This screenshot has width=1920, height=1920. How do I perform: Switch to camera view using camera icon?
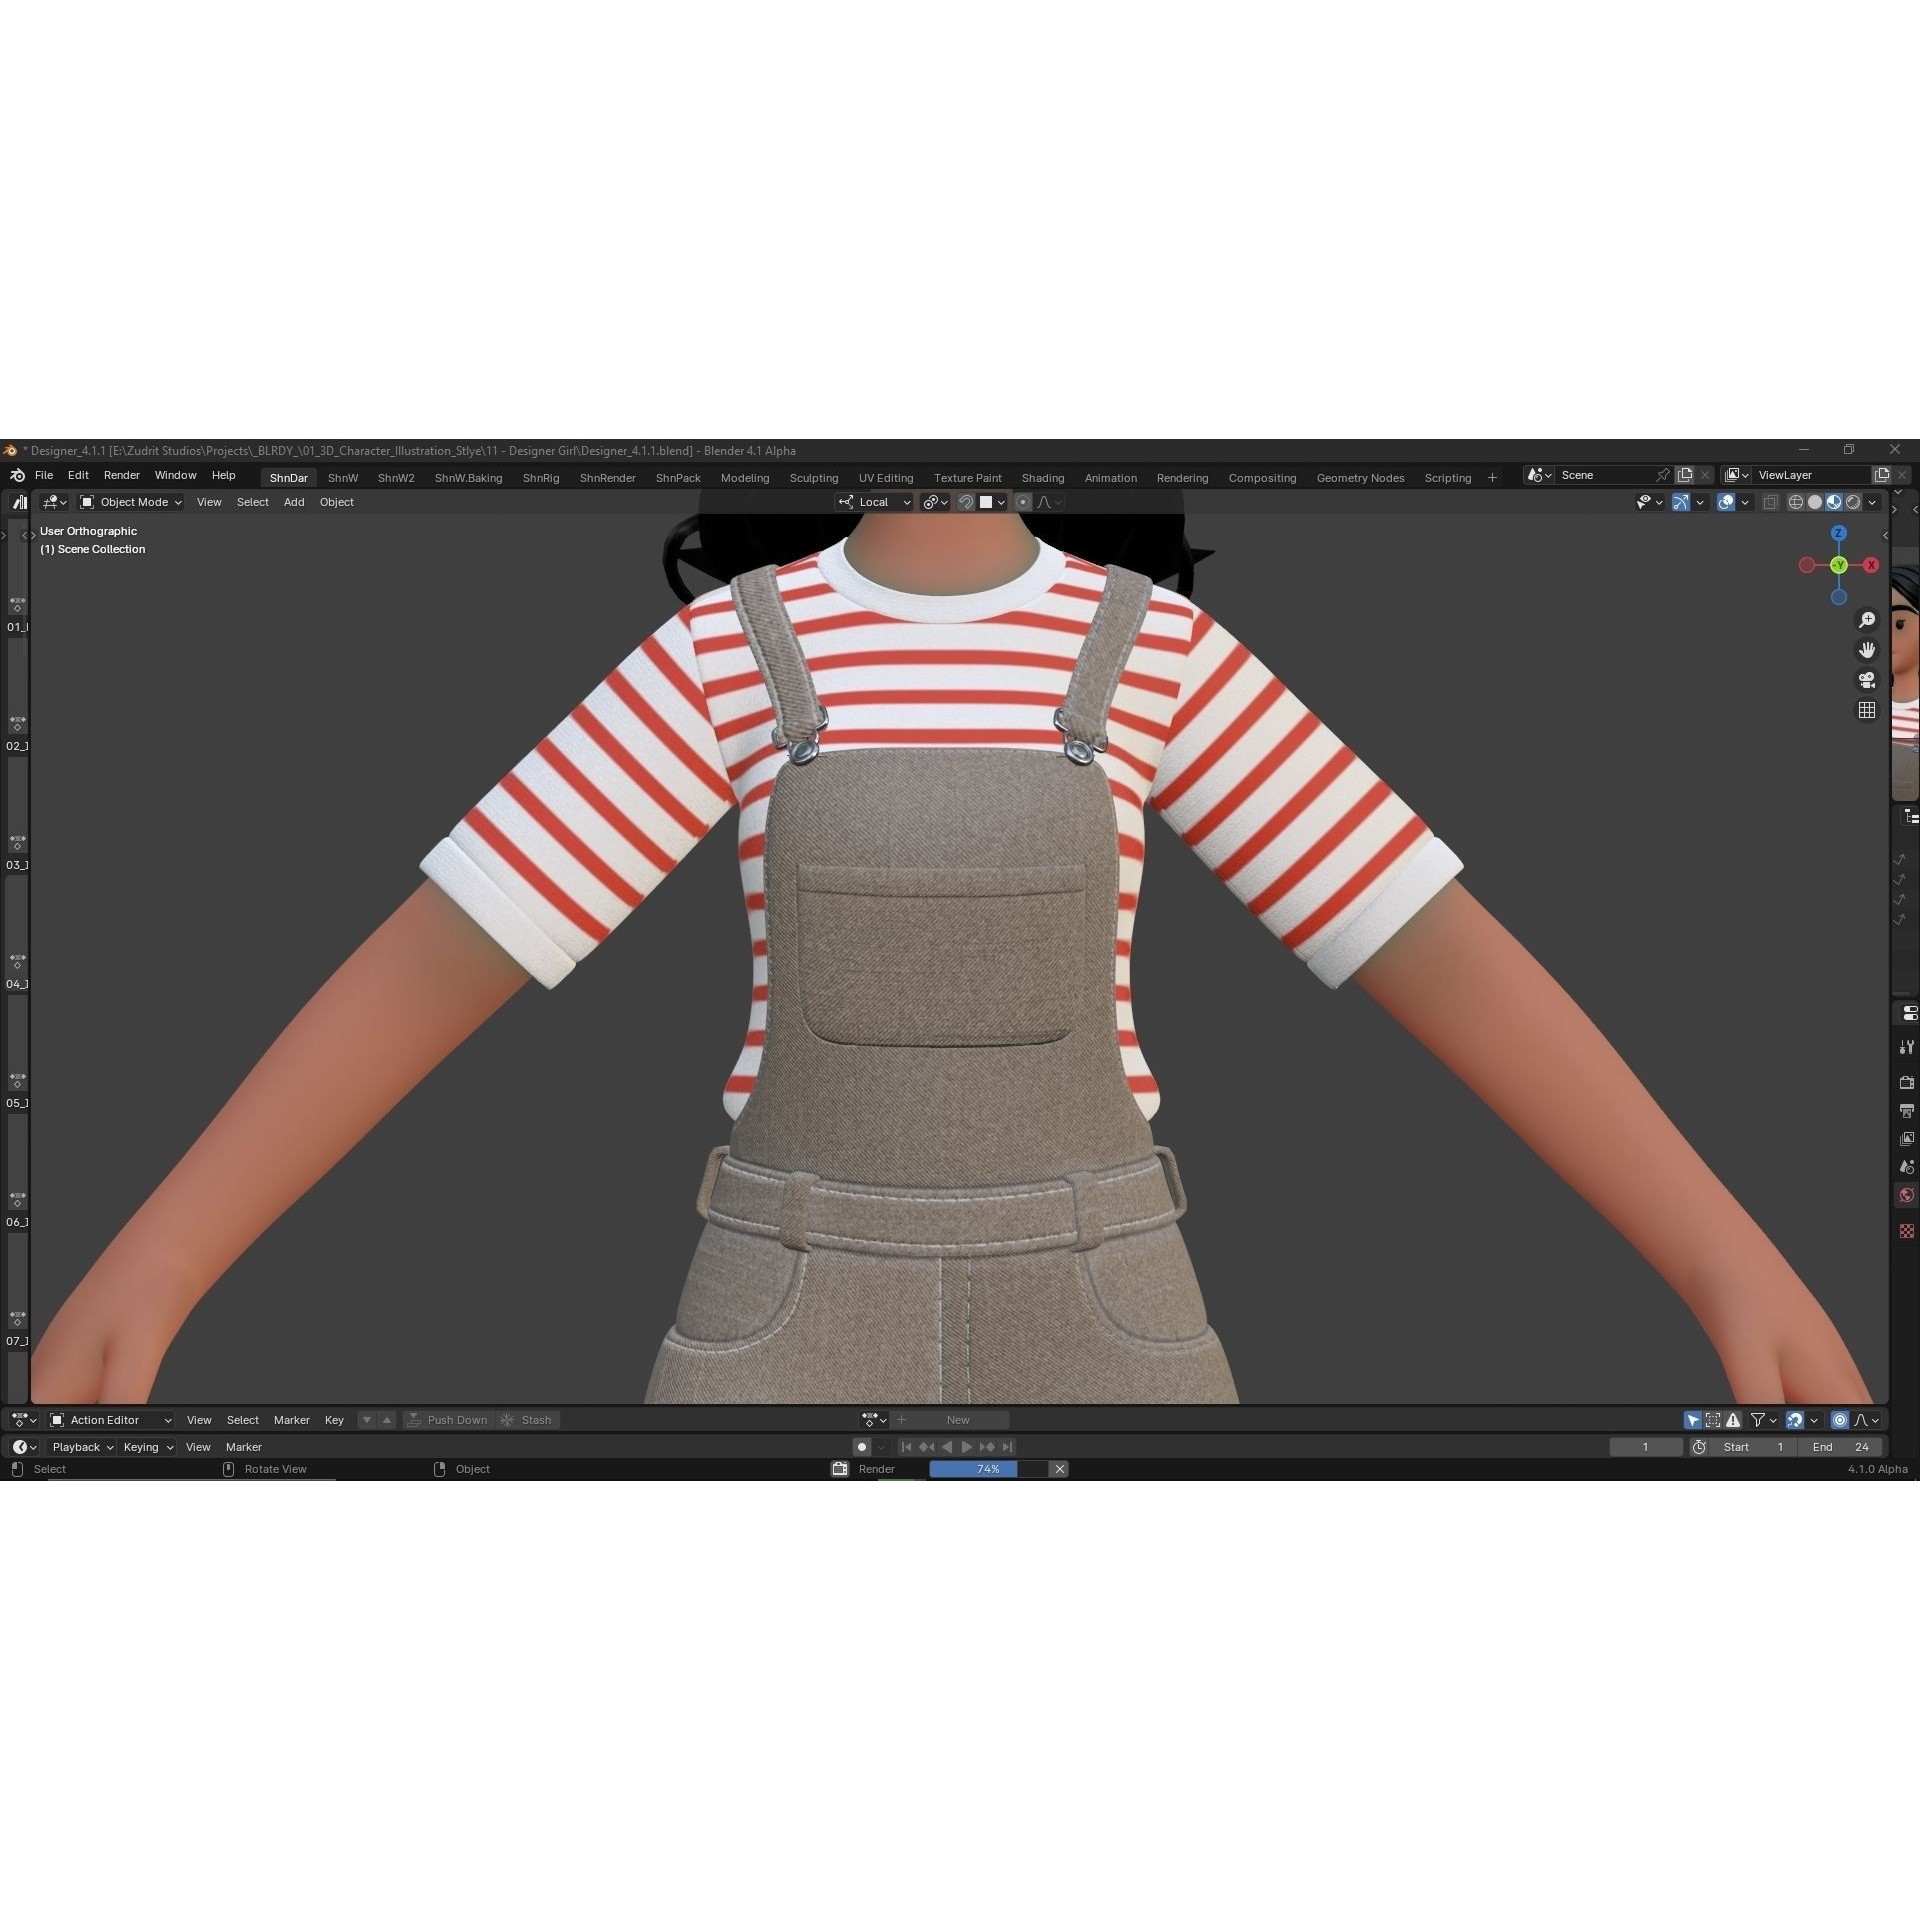click(1866, 680)
